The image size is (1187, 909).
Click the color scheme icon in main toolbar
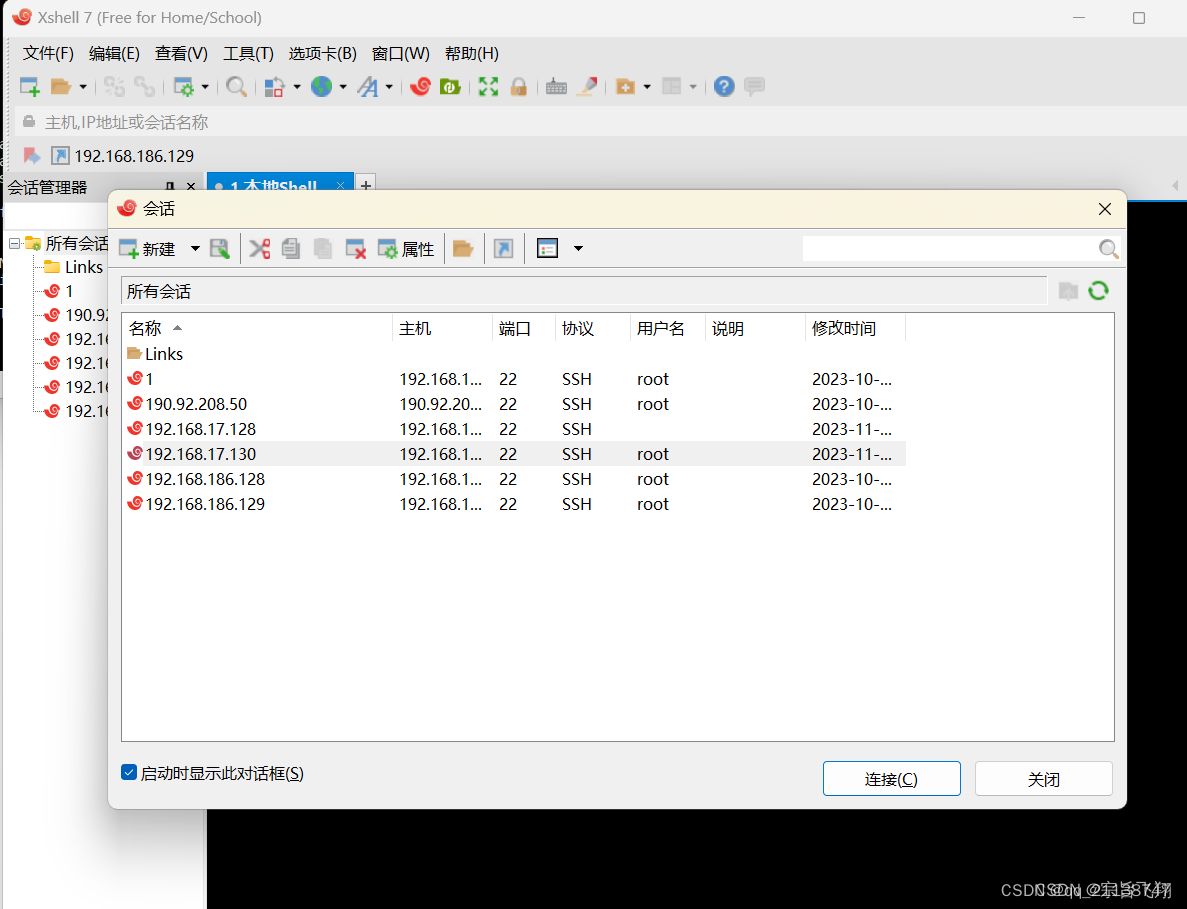tap(274, 86)
